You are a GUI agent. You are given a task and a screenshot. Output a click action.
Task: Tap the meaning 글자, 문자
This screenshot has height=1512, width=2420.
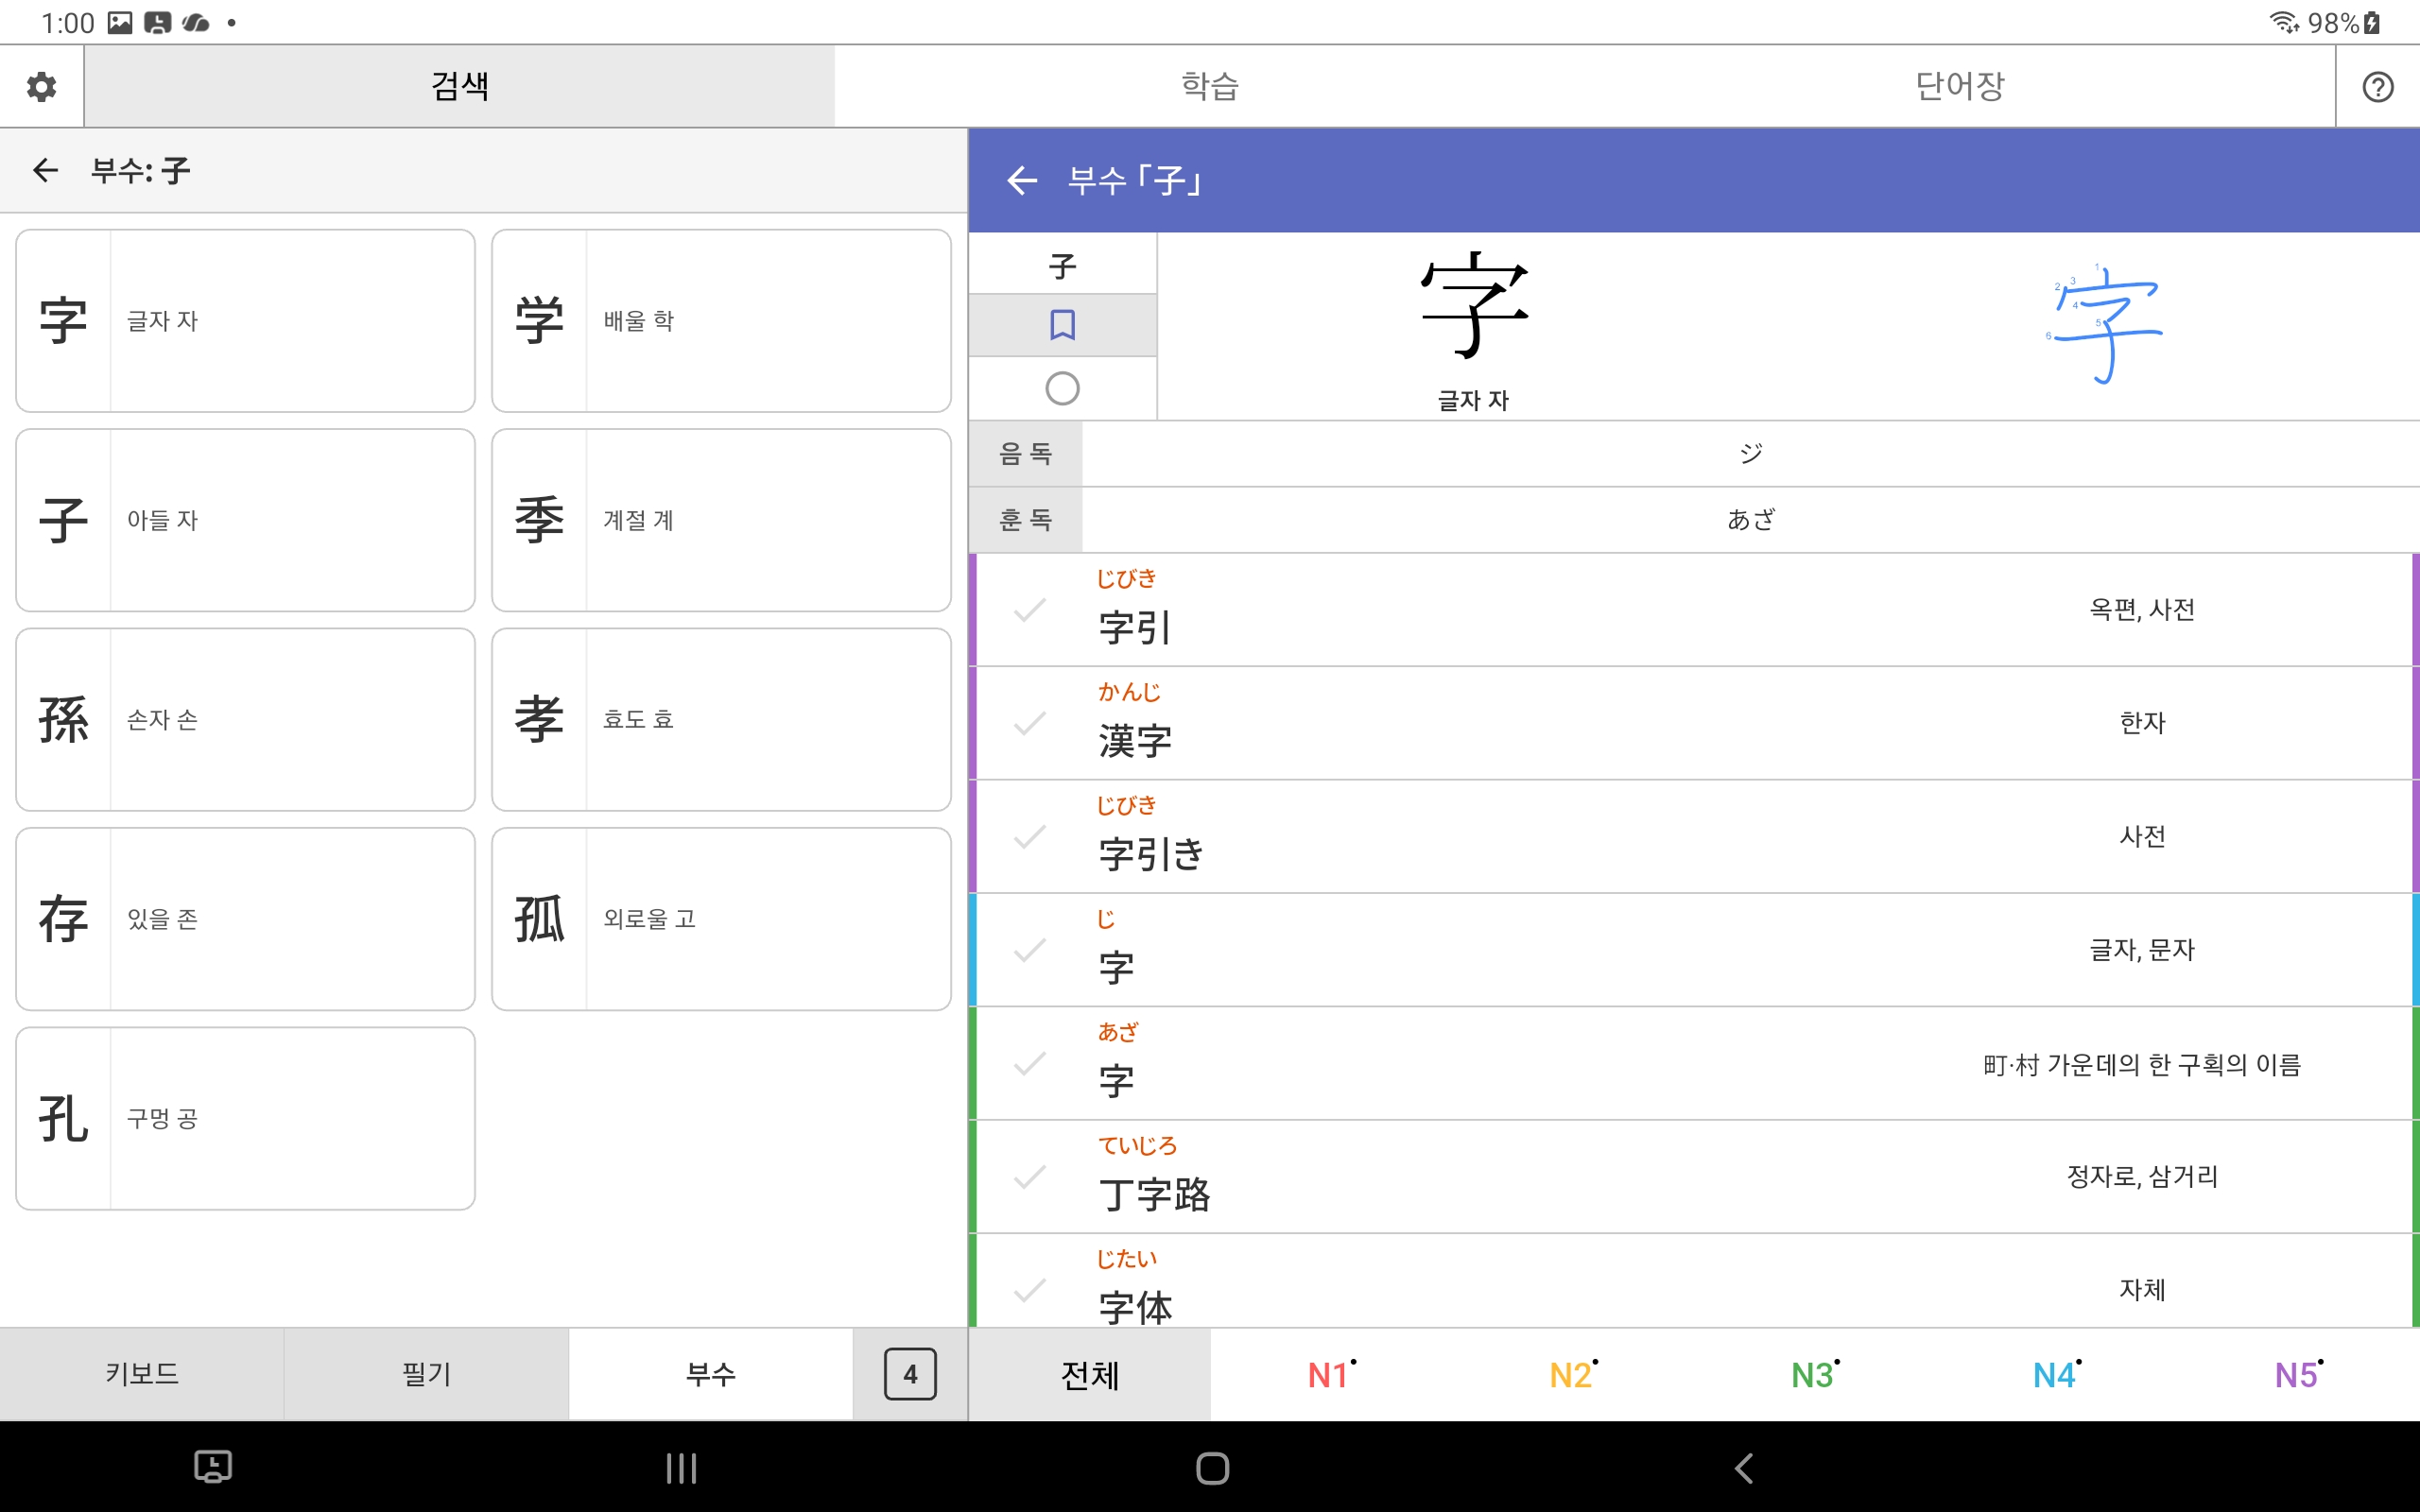(x=2141, y=950)
